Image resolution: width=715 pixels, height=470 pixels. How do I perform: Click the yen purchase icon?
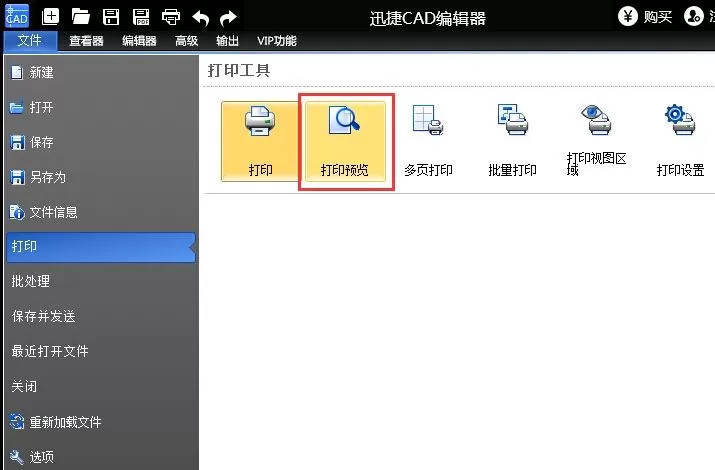pos(627,16)
